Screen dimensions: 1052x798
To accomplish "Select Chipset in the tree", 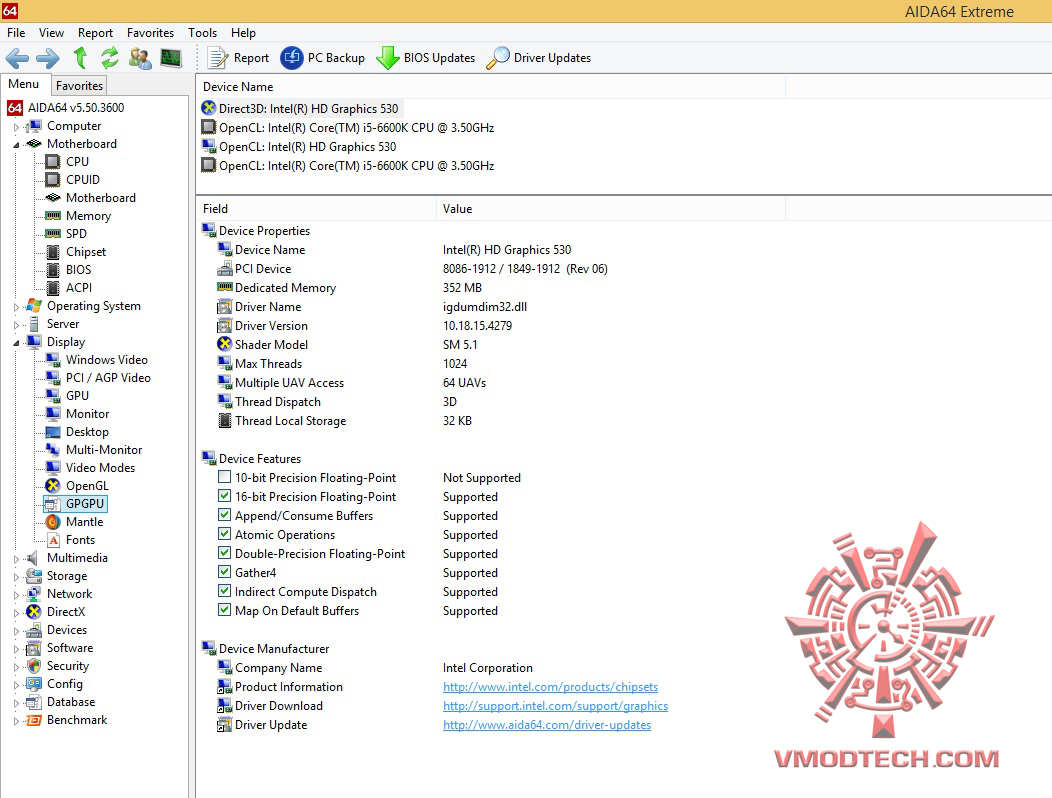I will [86, 252].
